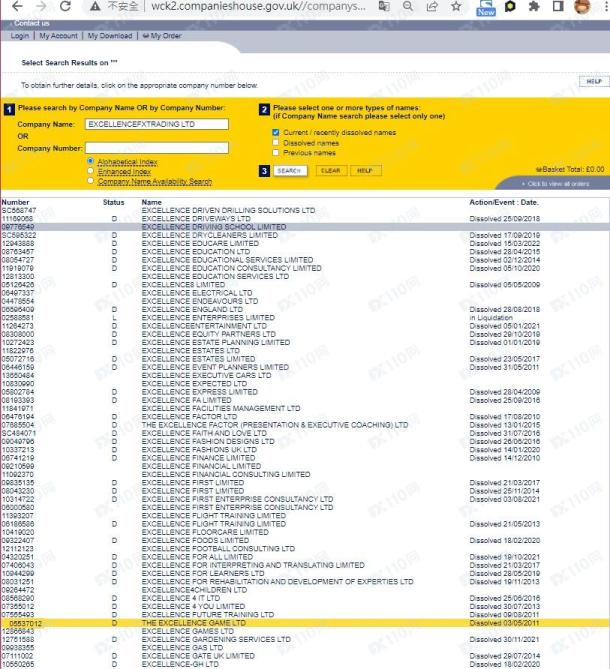Click the Company Name input field

click(x=157, y=124)
